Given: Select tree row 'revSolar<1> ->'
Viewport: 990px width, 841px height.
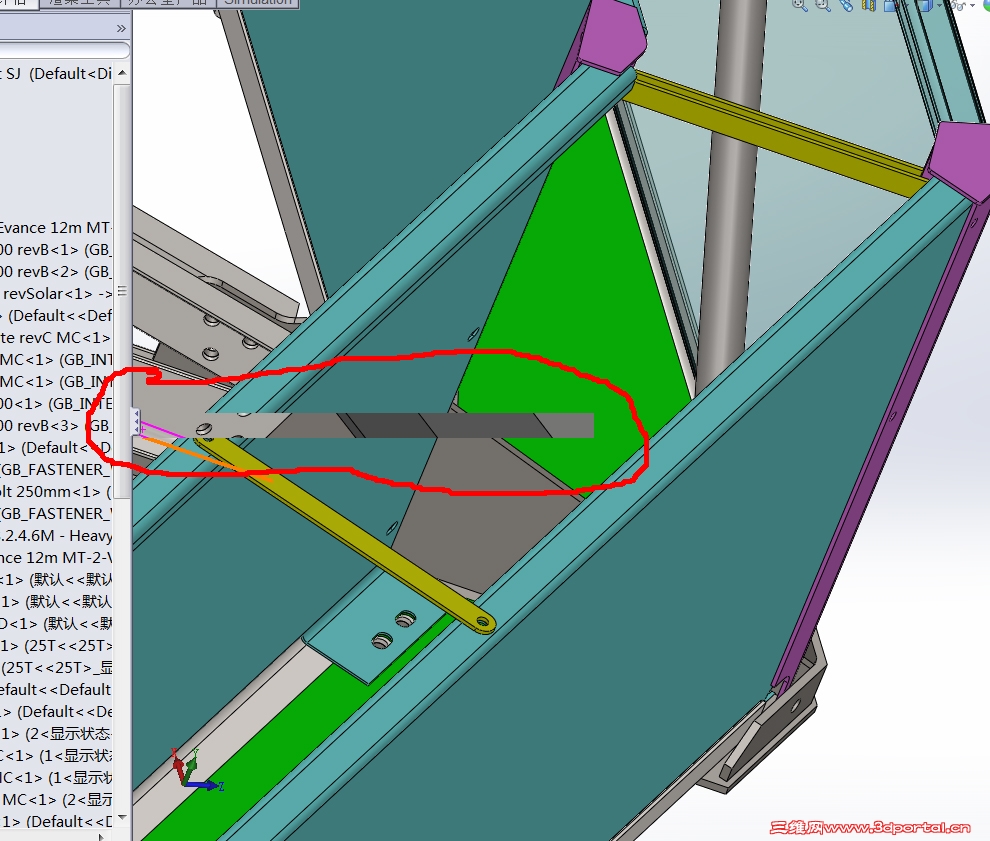Looking at the screenshot, I should pyautogui.click(x=56, y=294).
